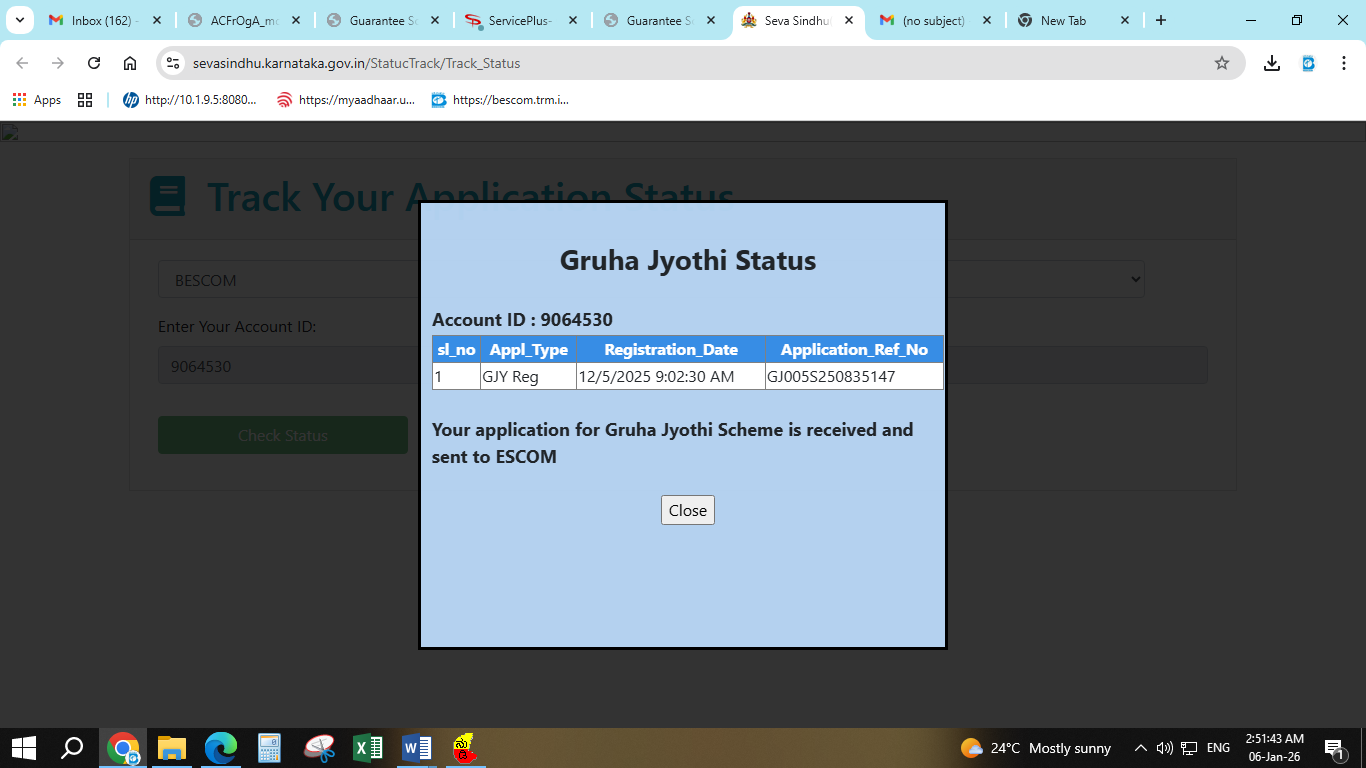Click the 'GJY Reg' table cell
The height and width of the screenshot is (768, 1366).
528,376
